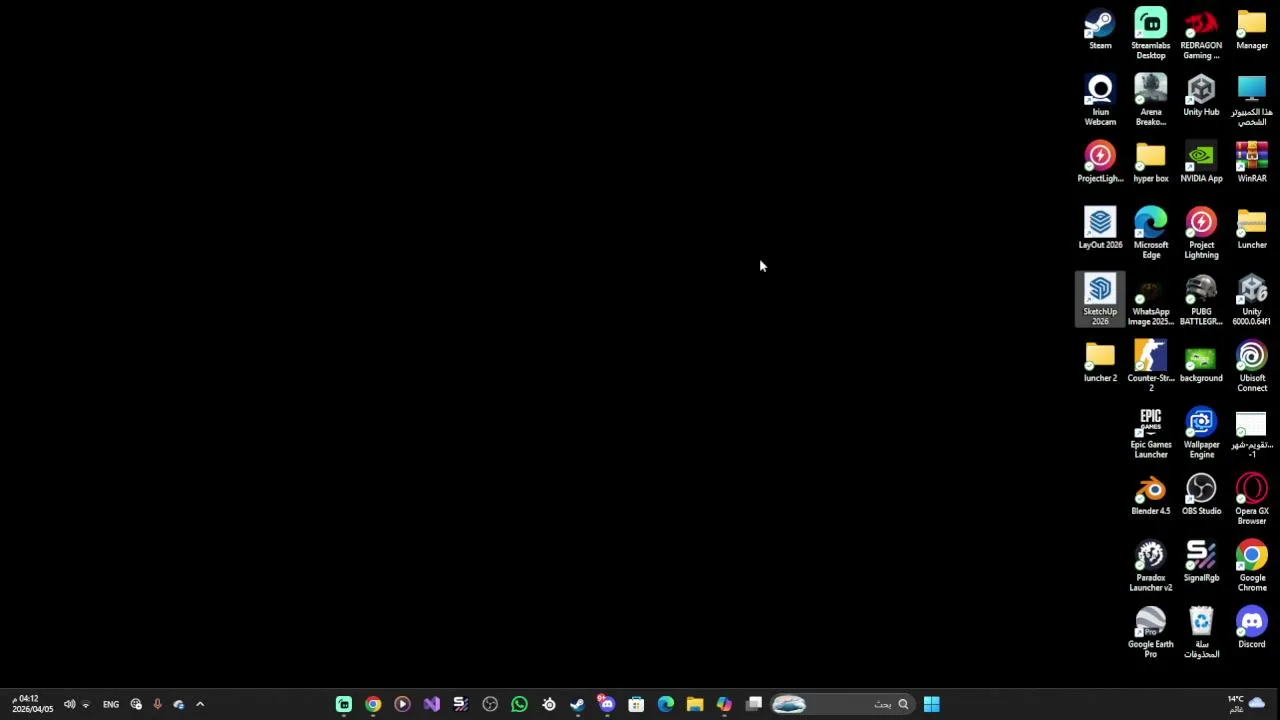Viewport: 1280px width, 720px height.
Task: Expand the hidden tray icons chevron
Action: (x=200, y=704)
